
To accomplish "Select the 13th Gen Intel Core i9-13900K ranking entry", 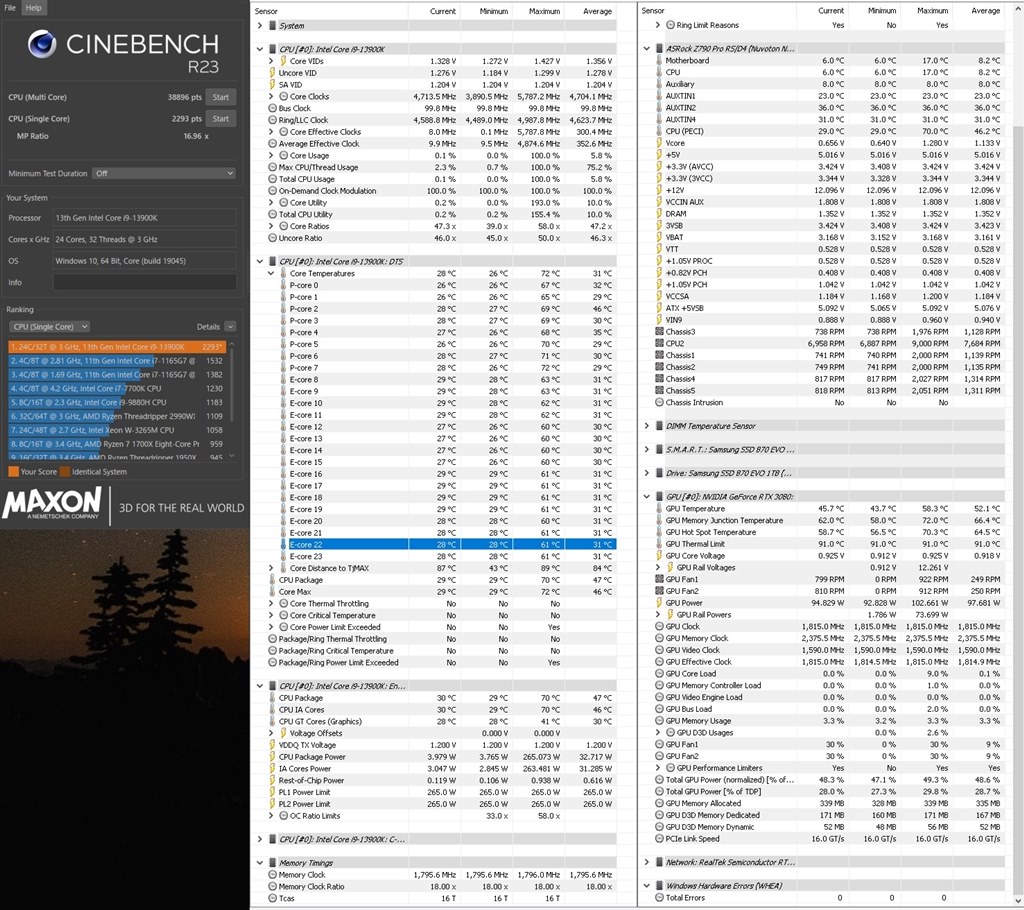I will click(117, 347).
